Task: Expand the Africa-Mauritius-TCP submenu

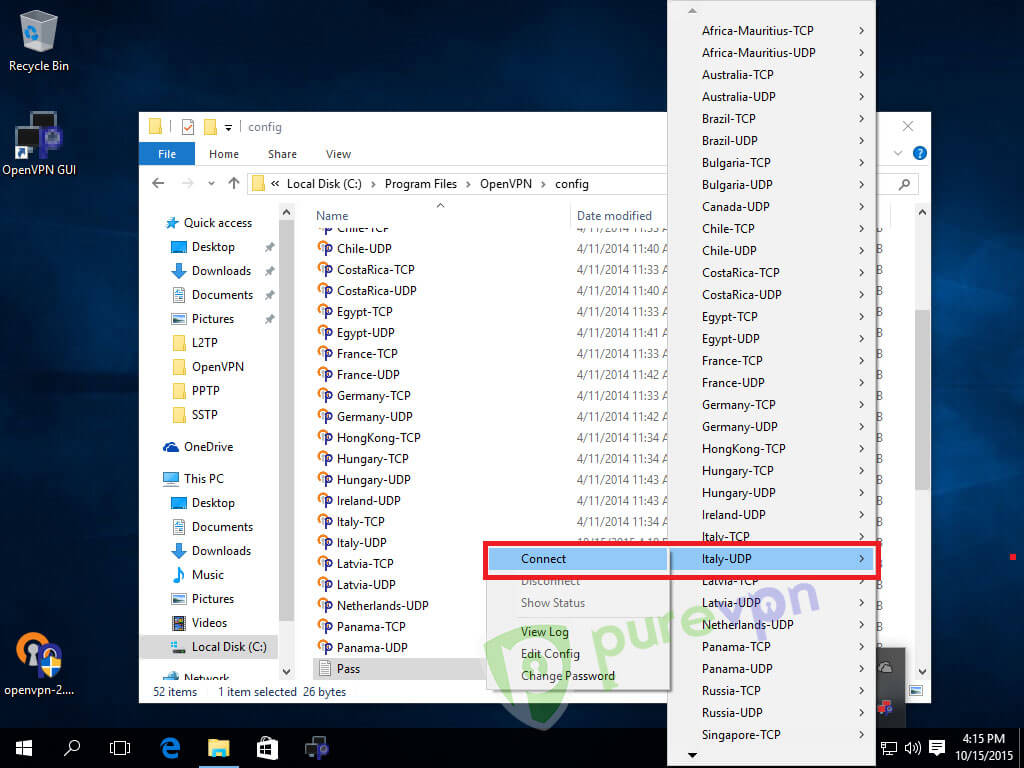Action: 773,31
